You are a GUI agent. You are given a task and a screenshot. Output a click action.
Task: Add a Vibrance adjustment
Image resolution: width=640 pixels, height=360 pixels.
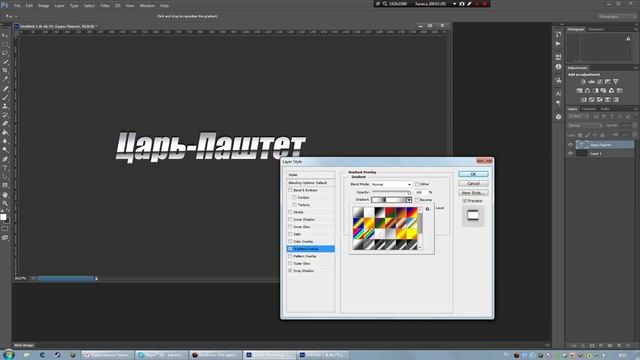coord(616,82)
